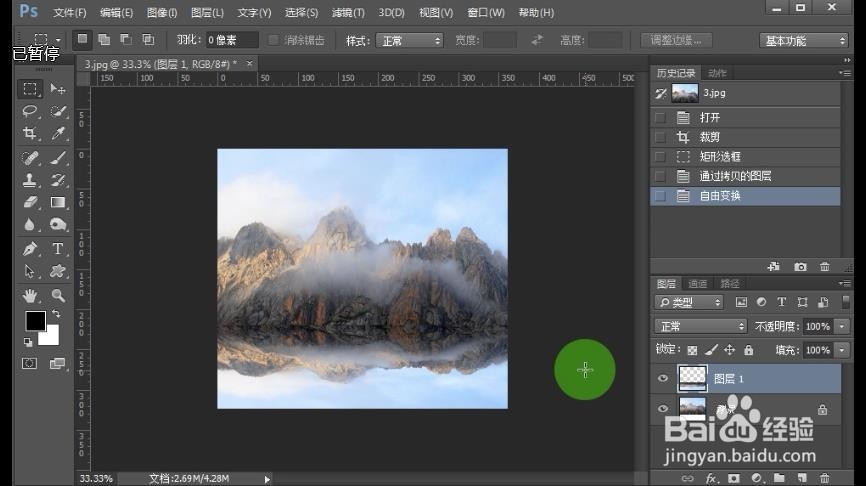Open 滤镜(T) menu

pyautogui.click(x=348, y=12)
